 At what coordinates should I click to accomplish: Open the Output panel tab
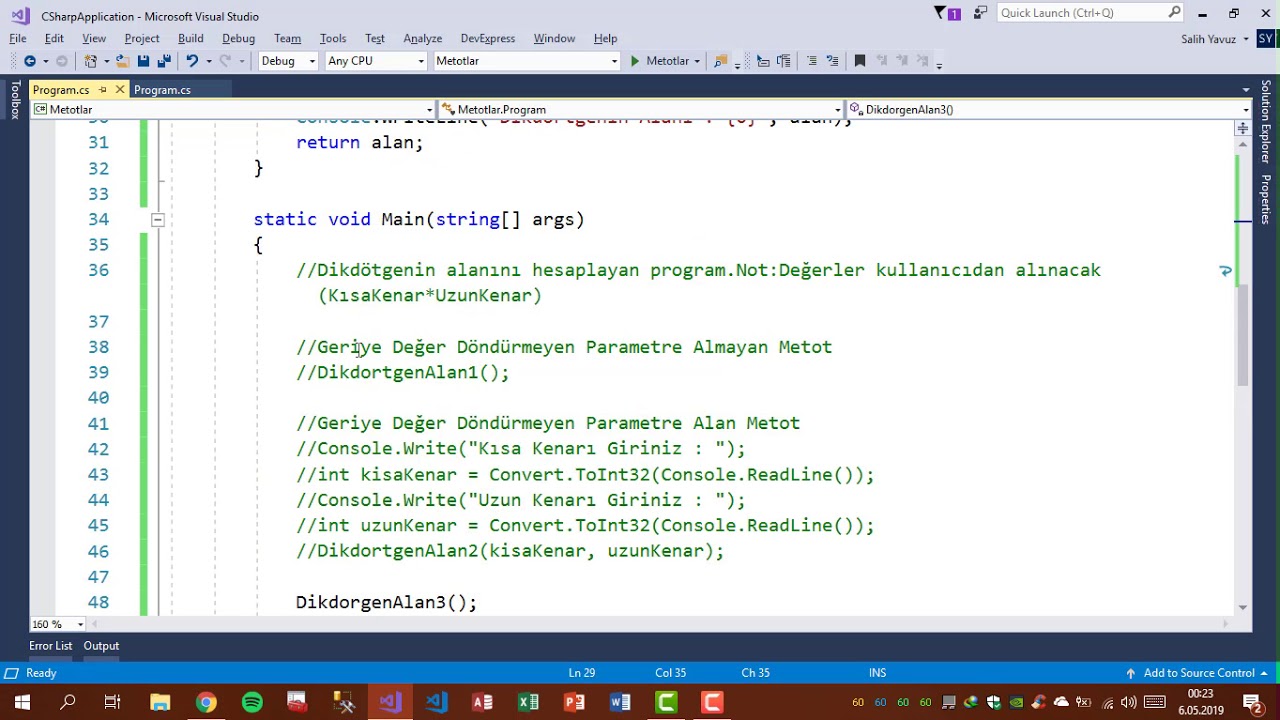coord(101,646)
